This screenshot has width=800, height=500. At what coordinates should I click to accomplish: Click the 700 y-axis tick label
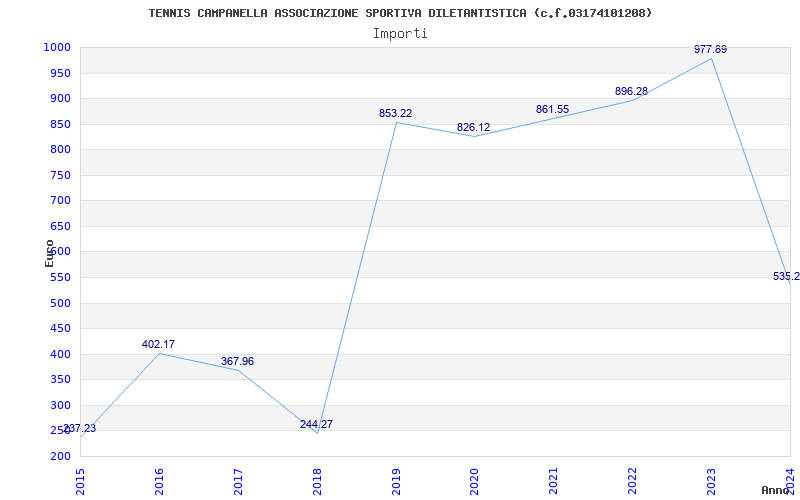(x=60, y=201)
